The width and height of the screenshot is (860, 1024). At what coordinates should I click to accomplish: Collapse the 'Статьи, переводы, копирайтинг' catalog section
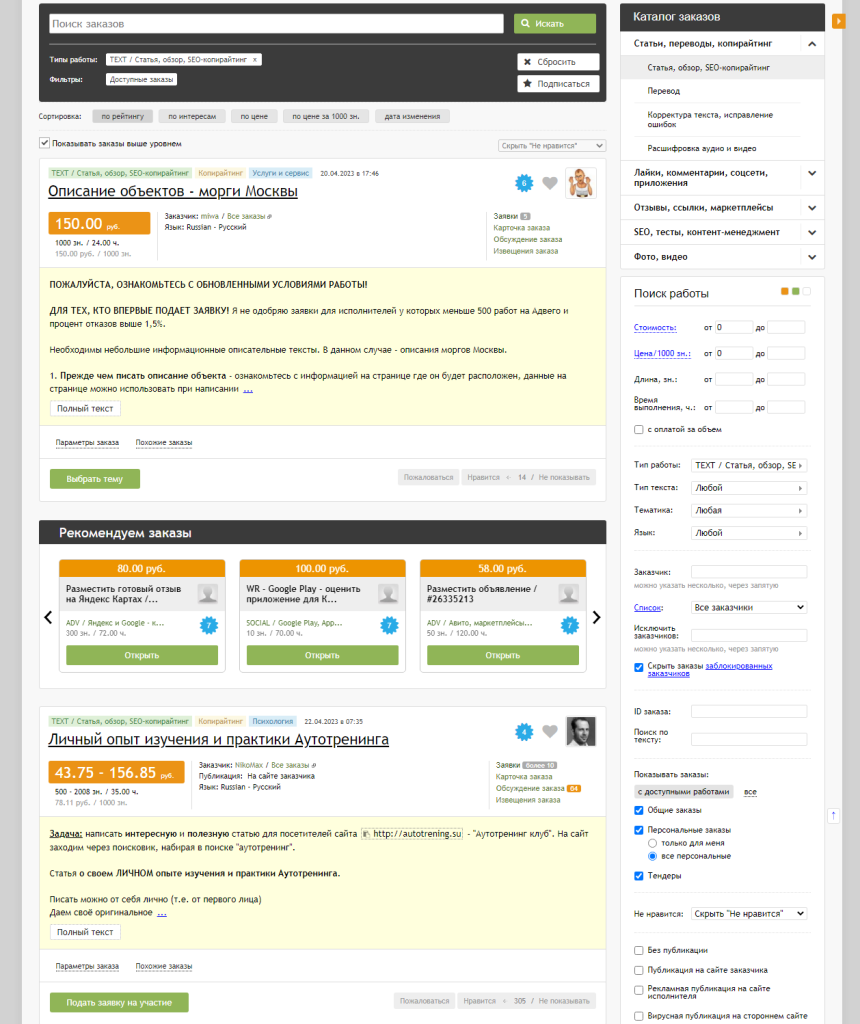click(811, 44)
